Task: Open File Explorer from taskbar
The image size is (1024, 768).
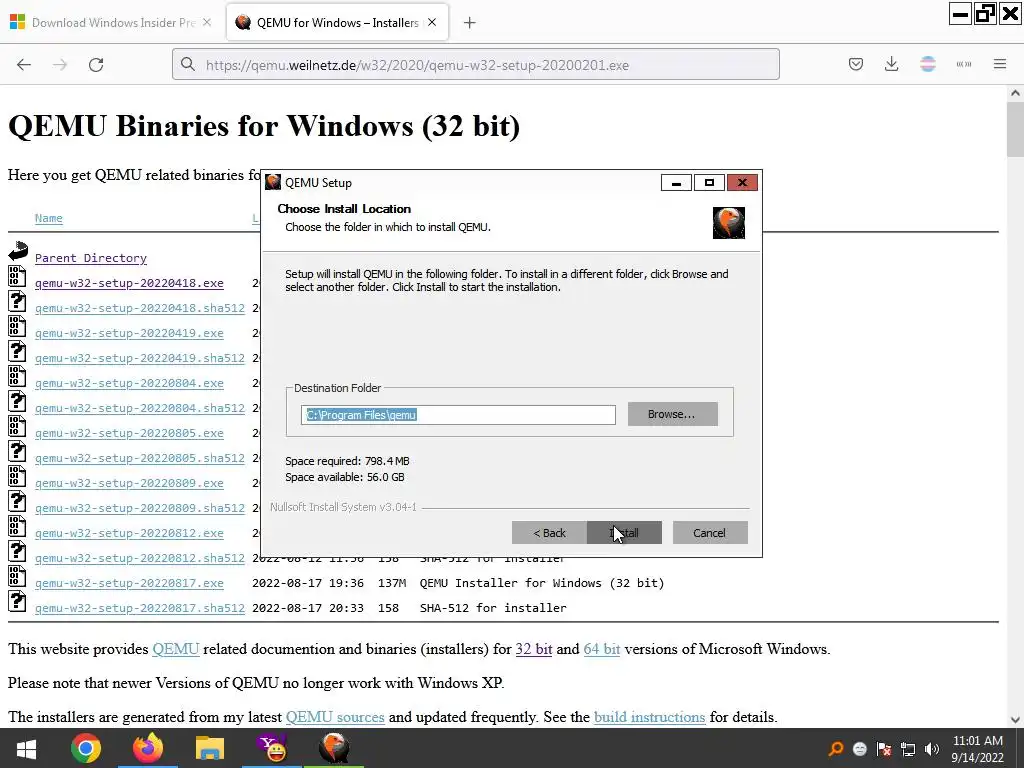Action: [210, 748]
